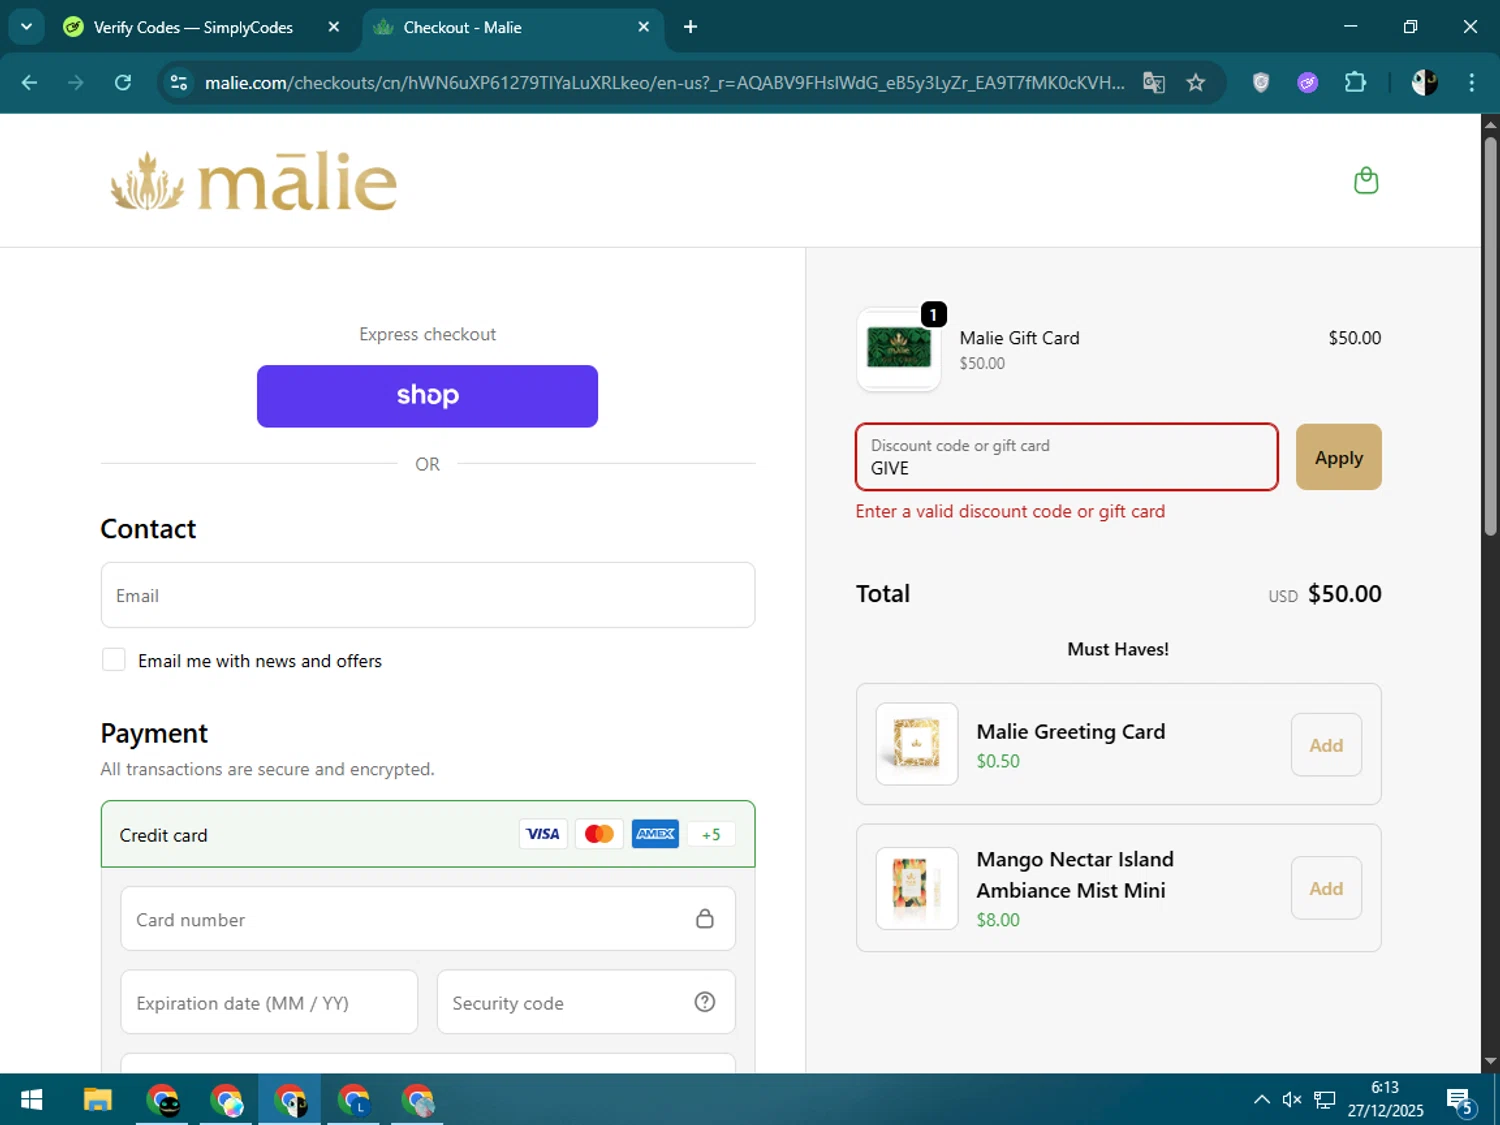Go forward in browser history
1500x1125 pixels.
pos(76,83)
